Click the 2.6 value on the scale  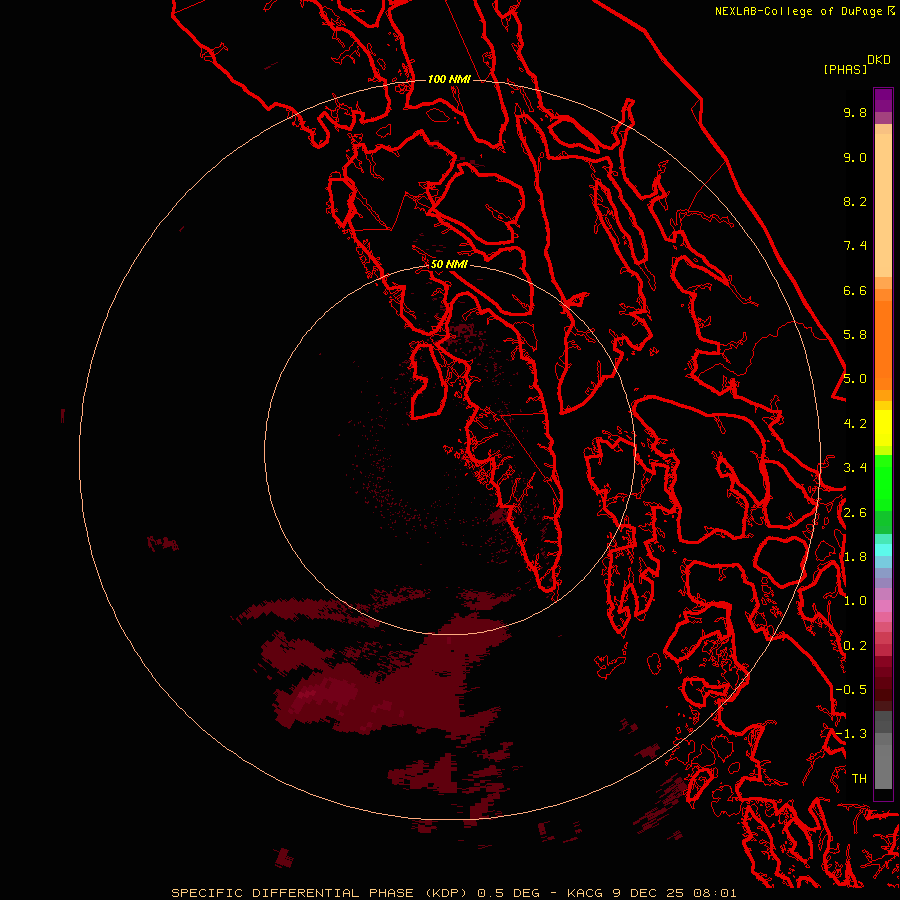(x=855, y=513)
